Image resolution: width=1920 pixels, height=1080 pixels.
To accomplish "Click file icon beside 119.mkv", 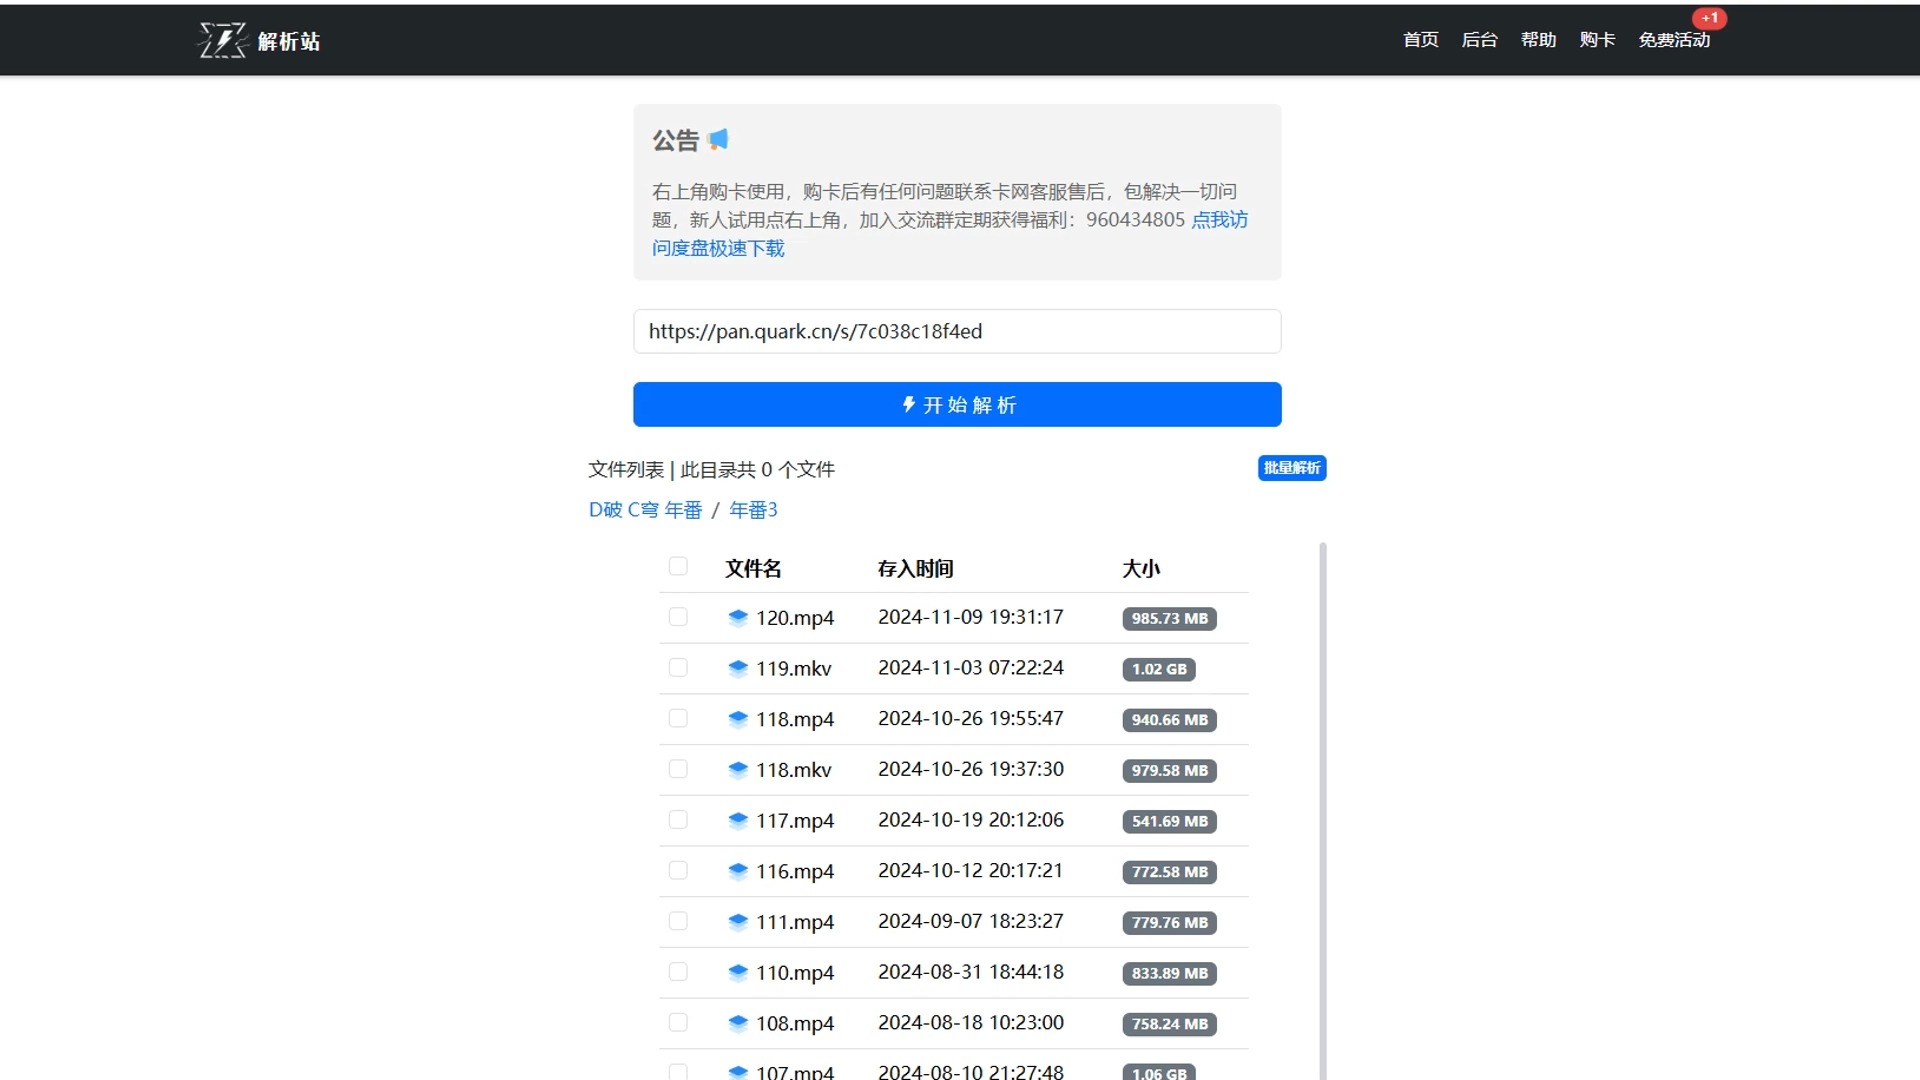I will [x=738, y=668].
